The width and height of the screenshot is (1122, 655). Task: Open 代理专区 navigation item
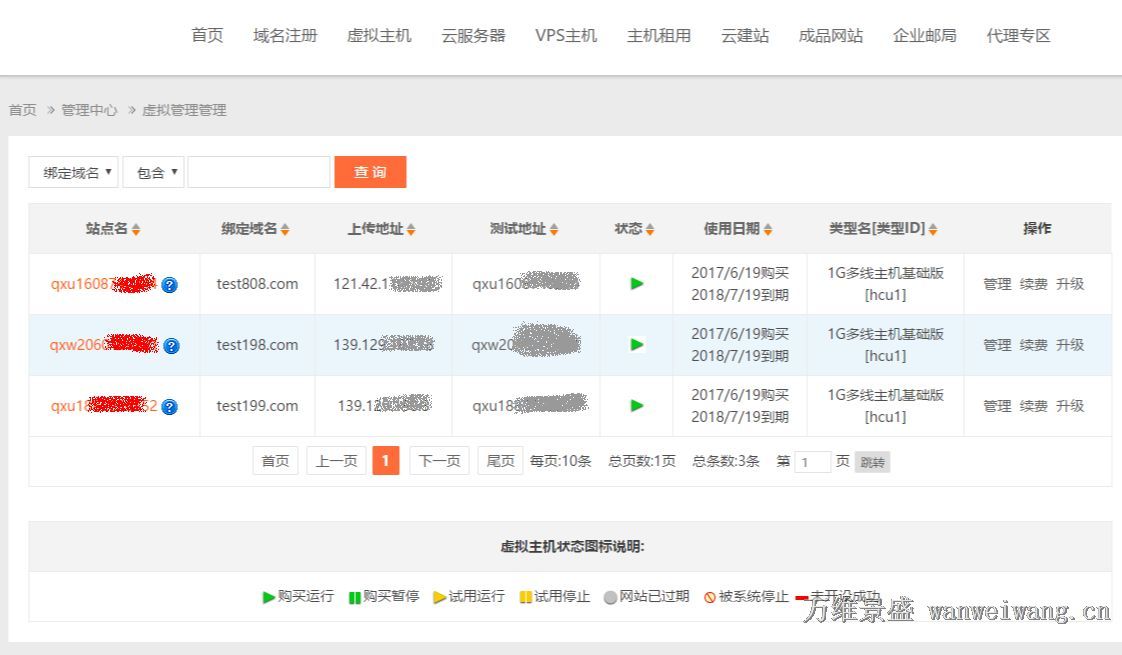click(x=1018, y=35)
